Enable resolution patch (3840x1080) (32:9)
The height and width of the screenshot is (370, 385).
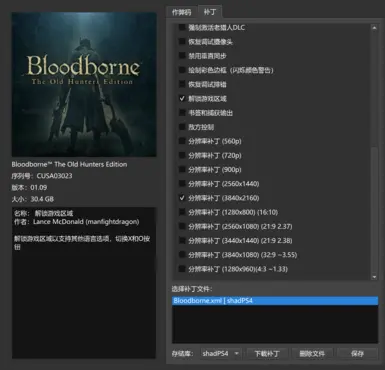[x=182, y=255]
